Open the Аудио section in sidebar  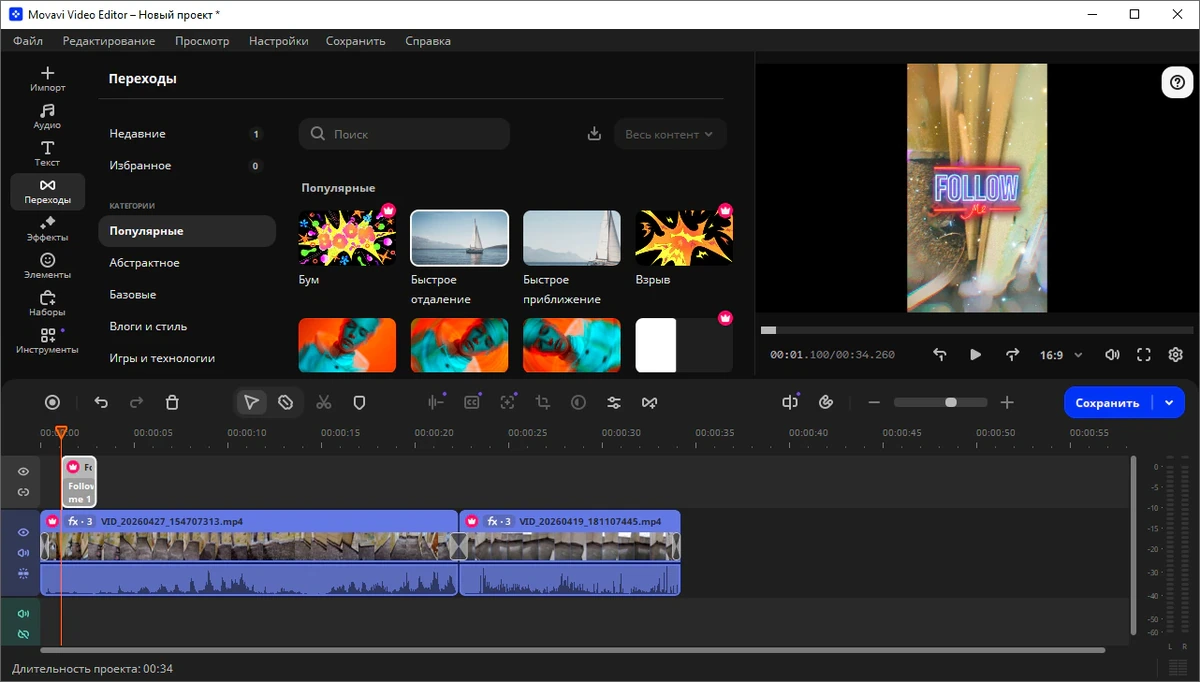point(47,116)
